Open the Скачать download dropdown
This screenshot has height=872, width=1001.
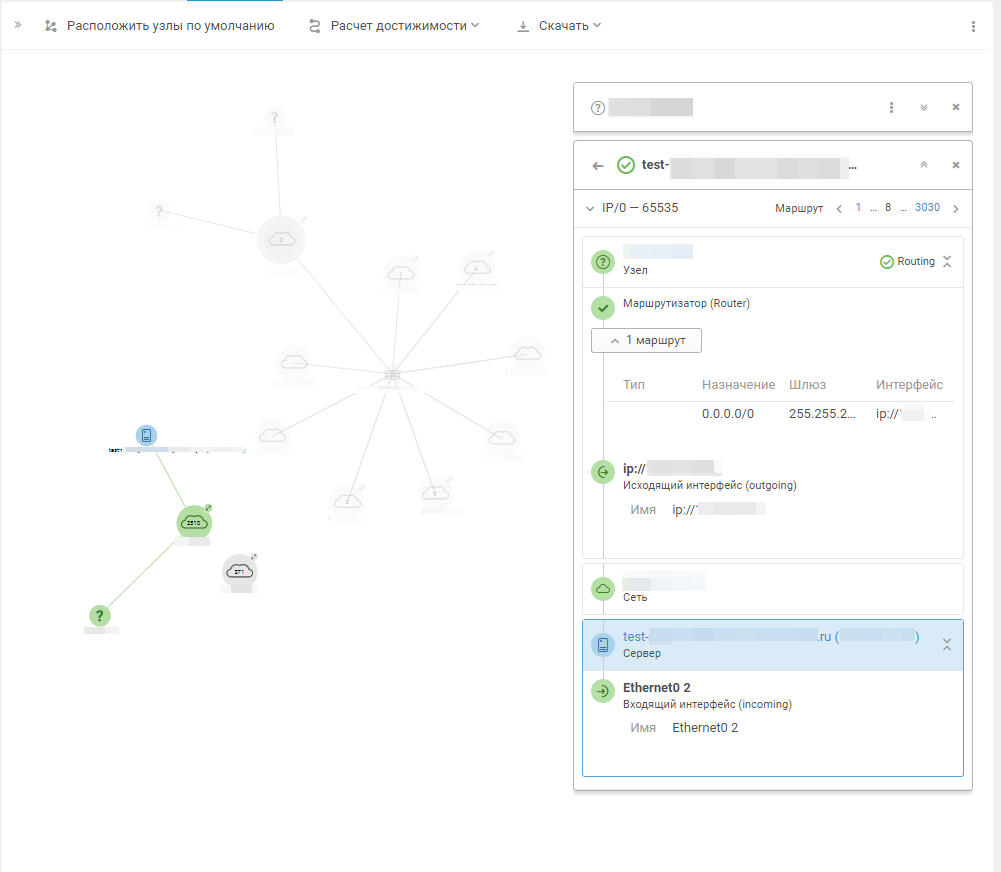click(x=559, y=26)
